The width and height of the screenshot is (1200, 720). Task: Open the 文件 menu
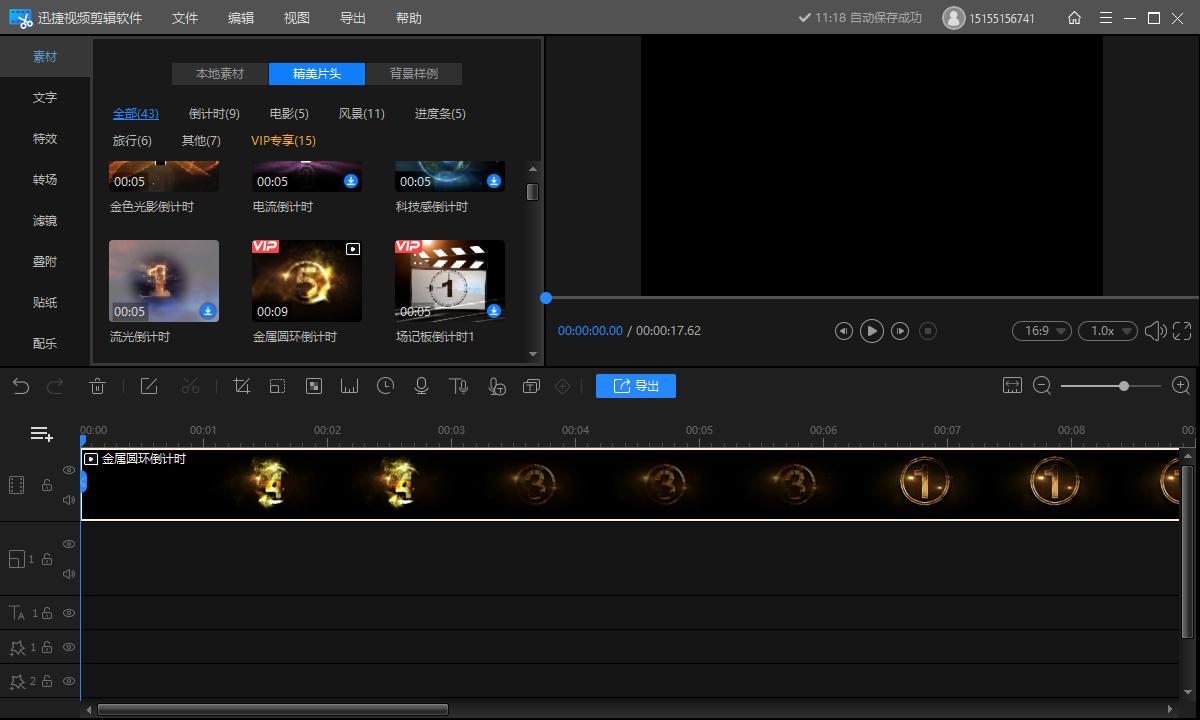(x=184, y=17)
